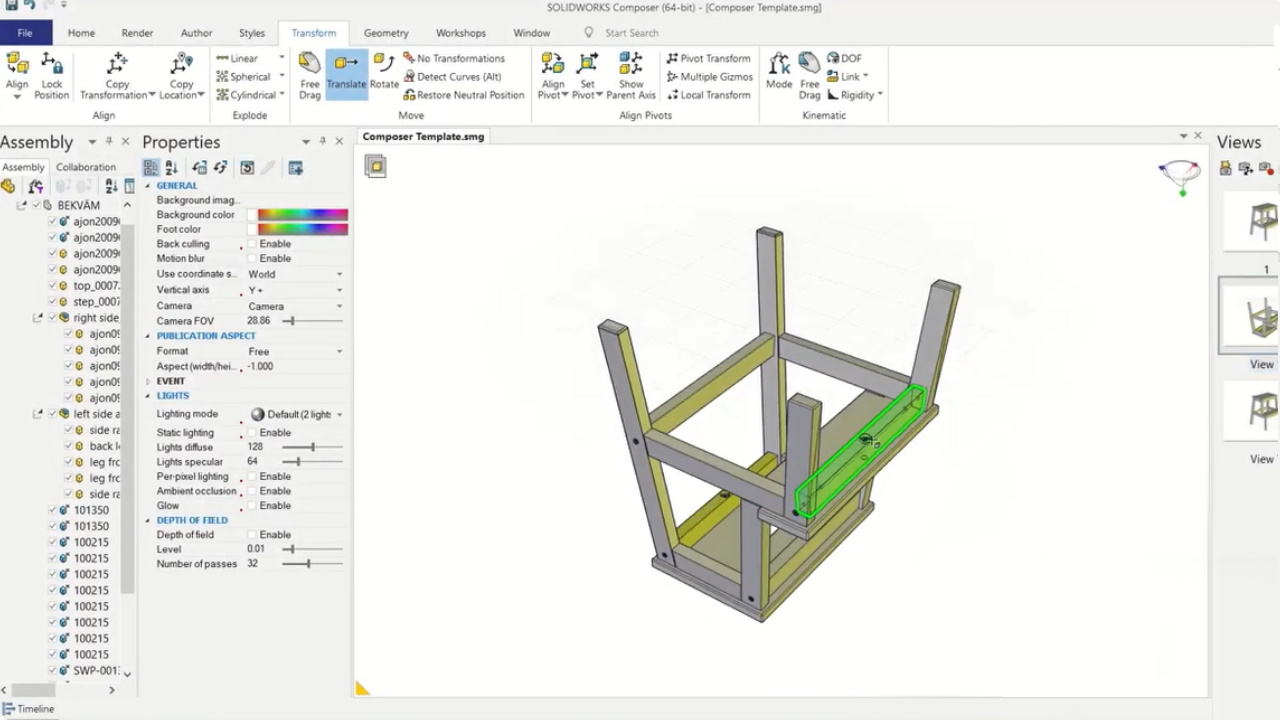Enable the Back culling checkbox
Viewport: 1280px width, 720px height.
pyautogui.click(x=253, y=244)
